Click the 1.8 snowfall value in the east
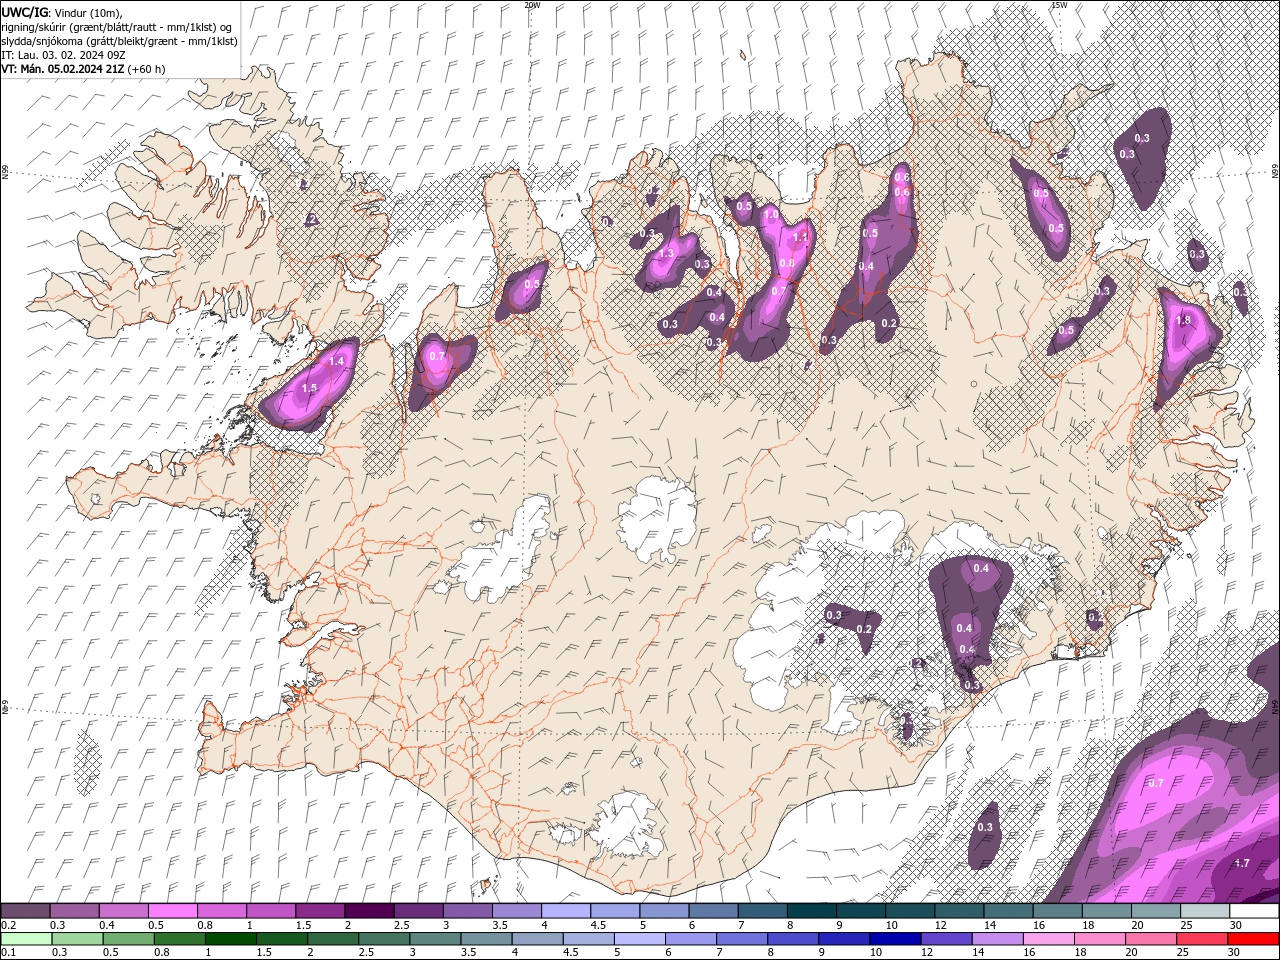This screenshot has height=960, width=1280. 1184,321
